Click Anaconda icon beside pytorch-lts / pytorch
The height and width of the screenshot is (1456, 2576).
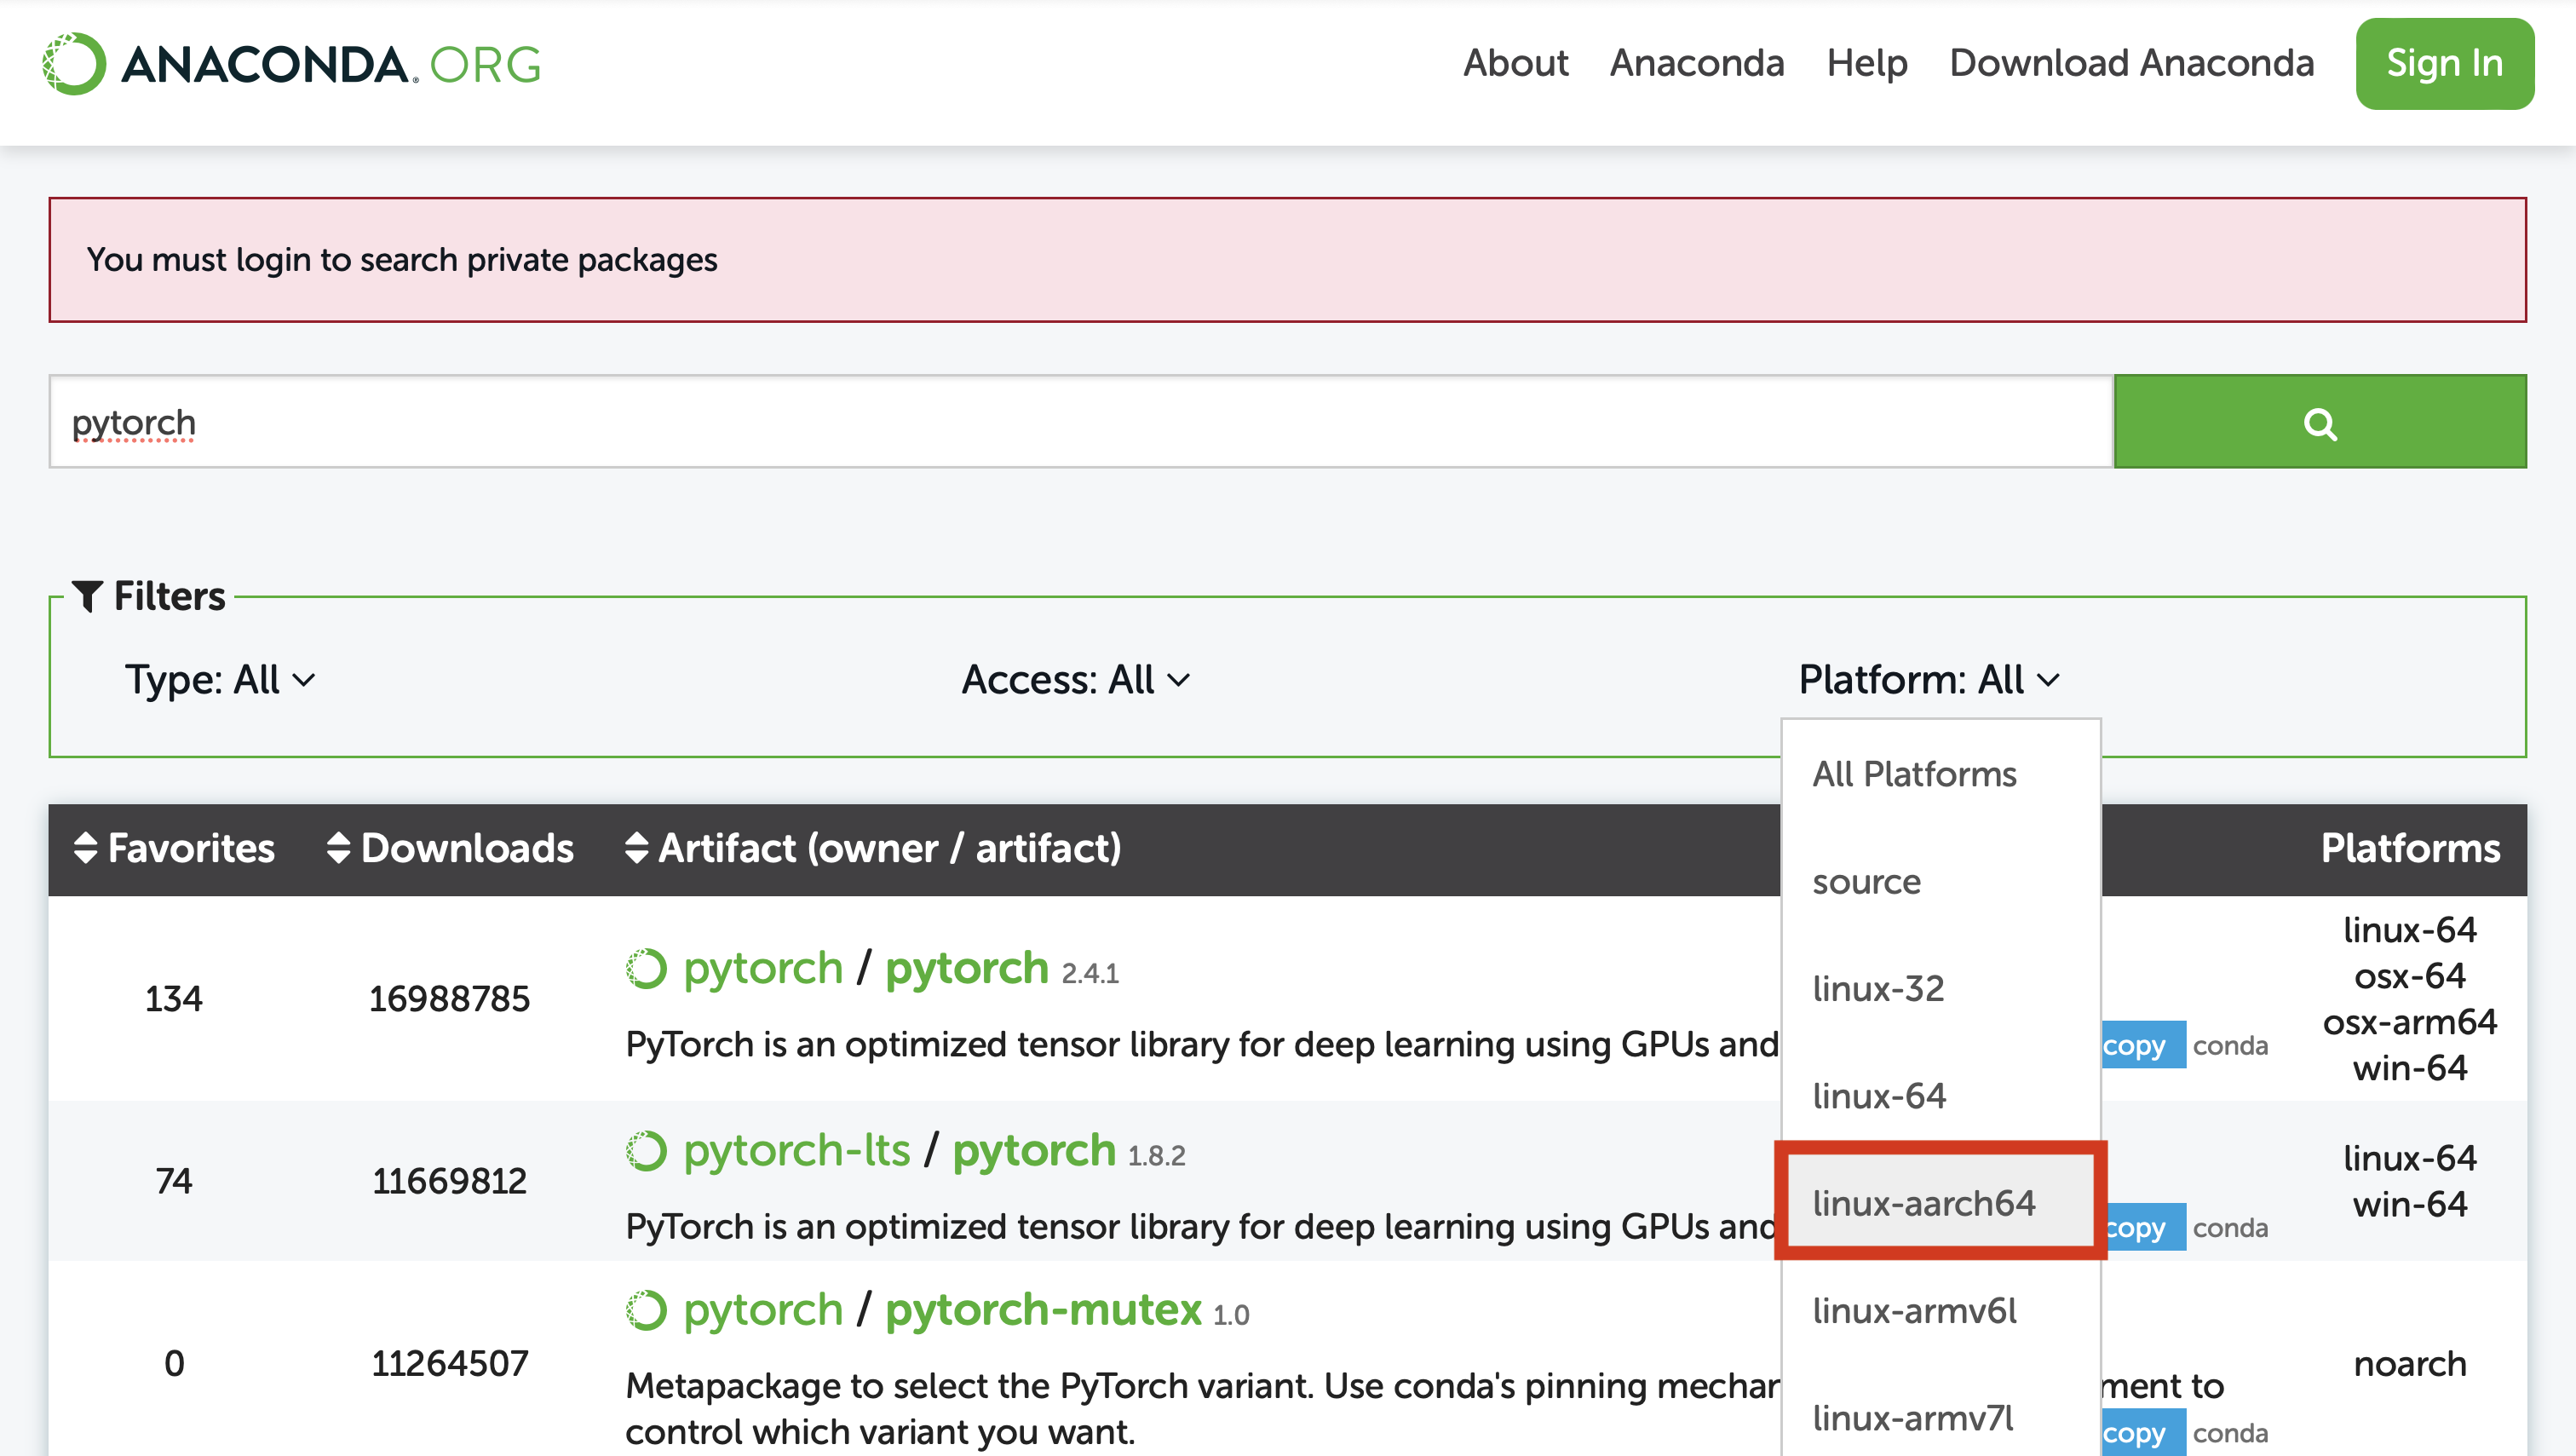(646, 1151)
